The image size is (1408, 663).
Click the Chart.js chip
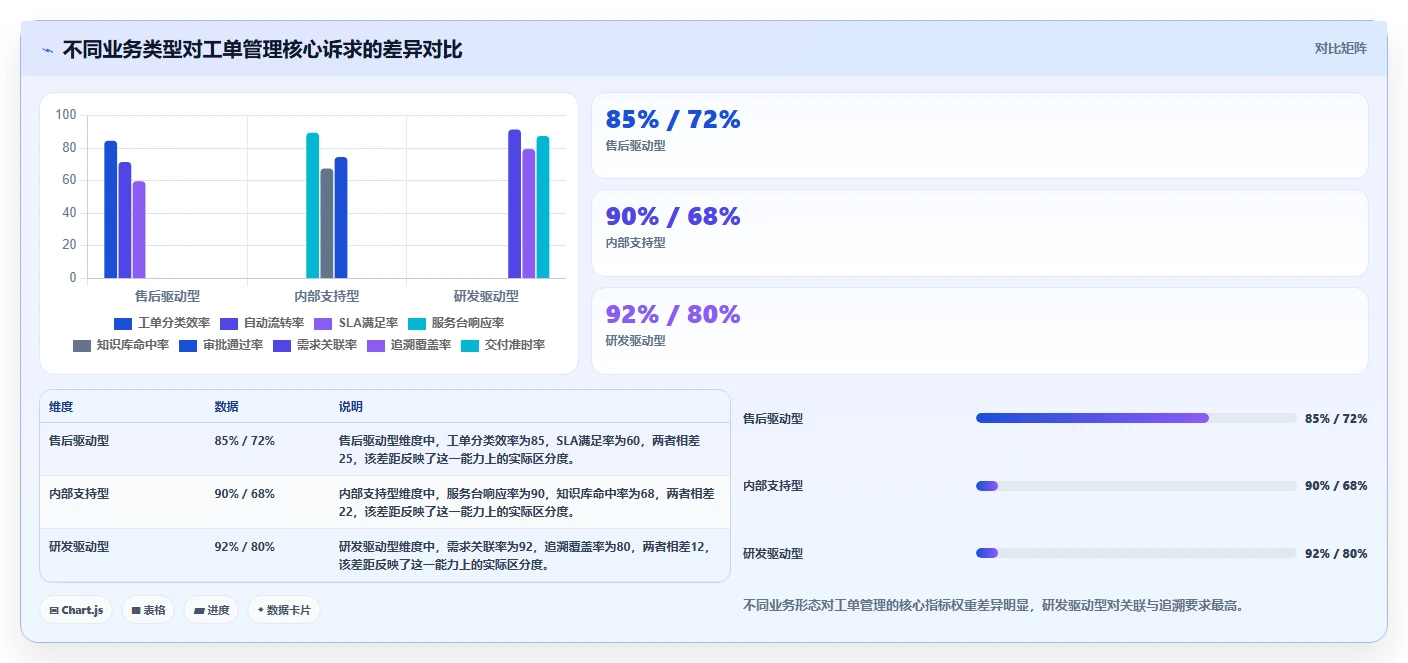(76, 610)
